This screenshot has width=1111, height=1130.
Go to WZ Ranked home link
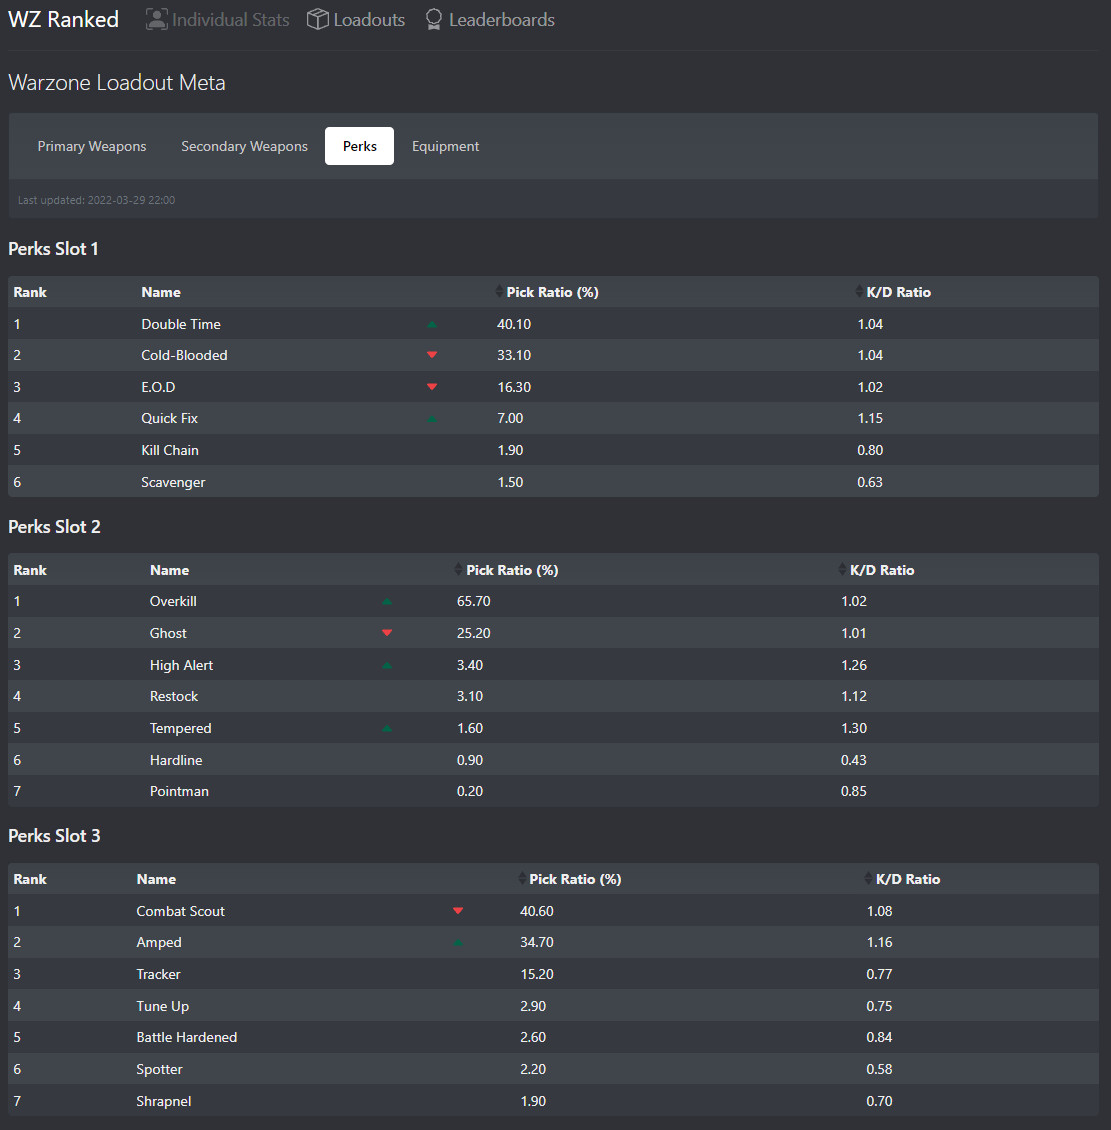coord(63,19)
